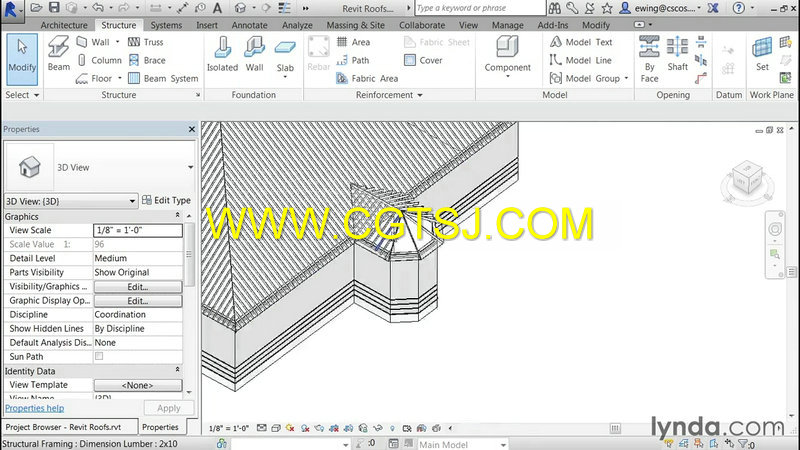Open the default 3D view icon

[x=240, y=8]
